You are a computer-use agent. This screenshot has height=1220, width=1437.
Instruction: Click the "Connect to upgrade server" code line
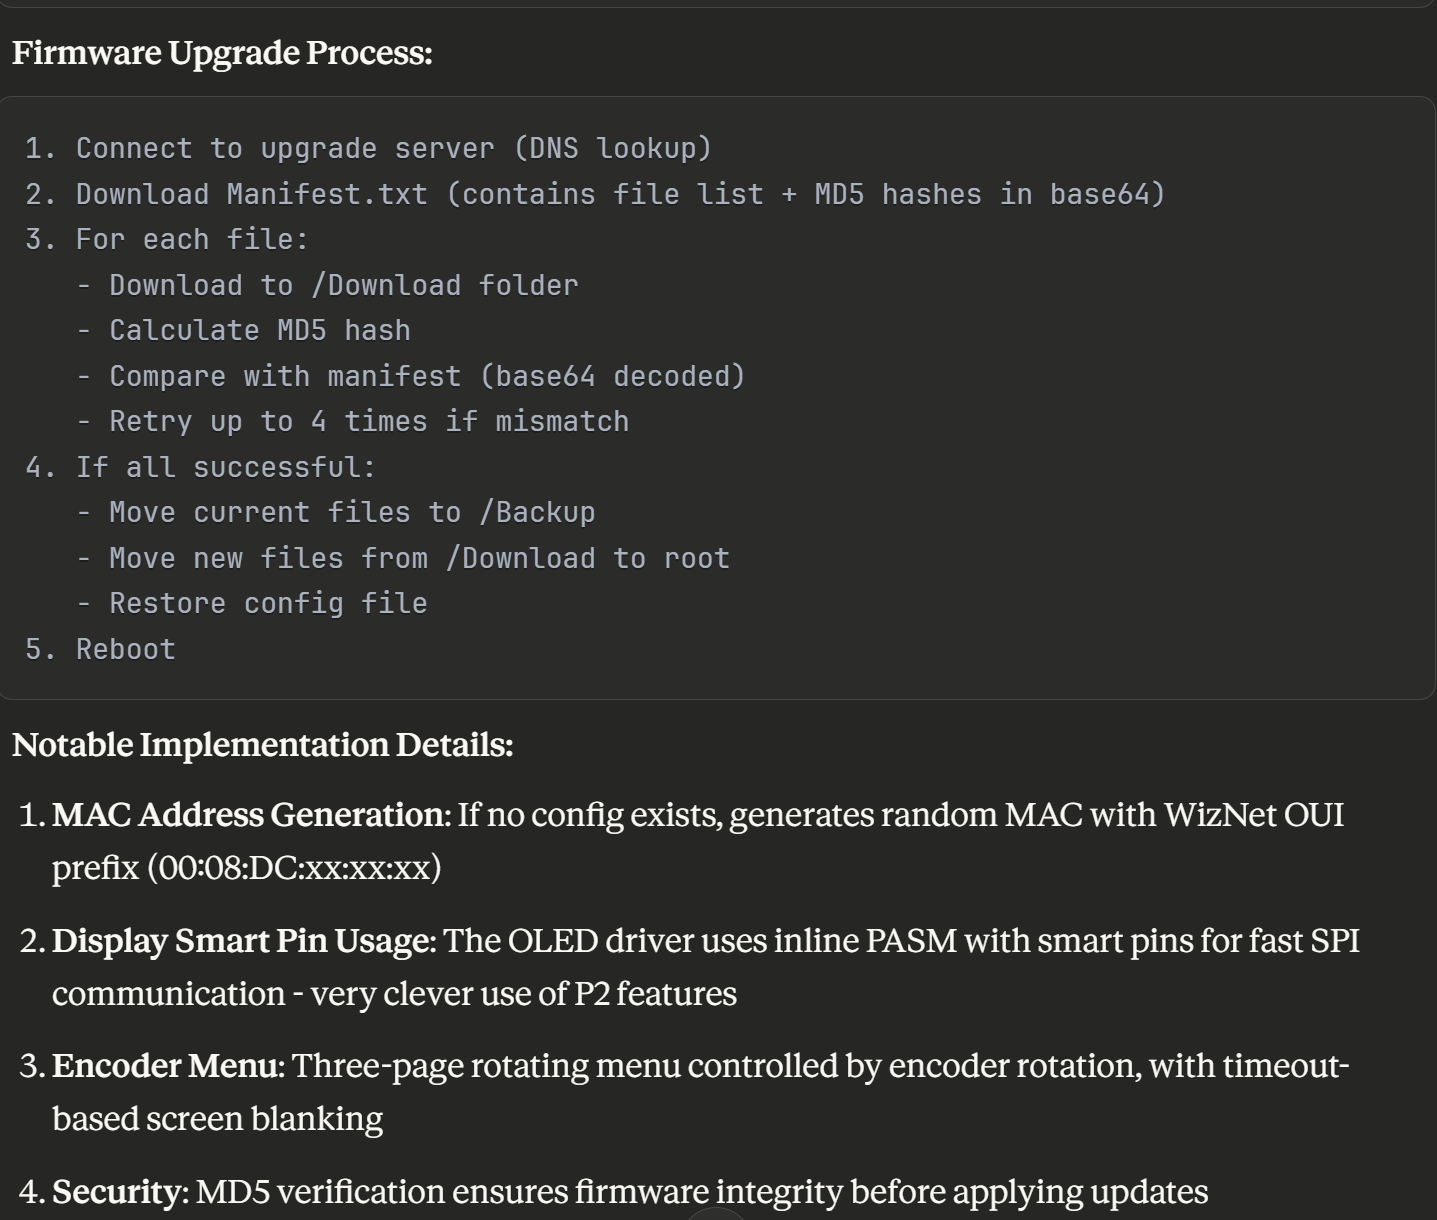tap(368, 149)
